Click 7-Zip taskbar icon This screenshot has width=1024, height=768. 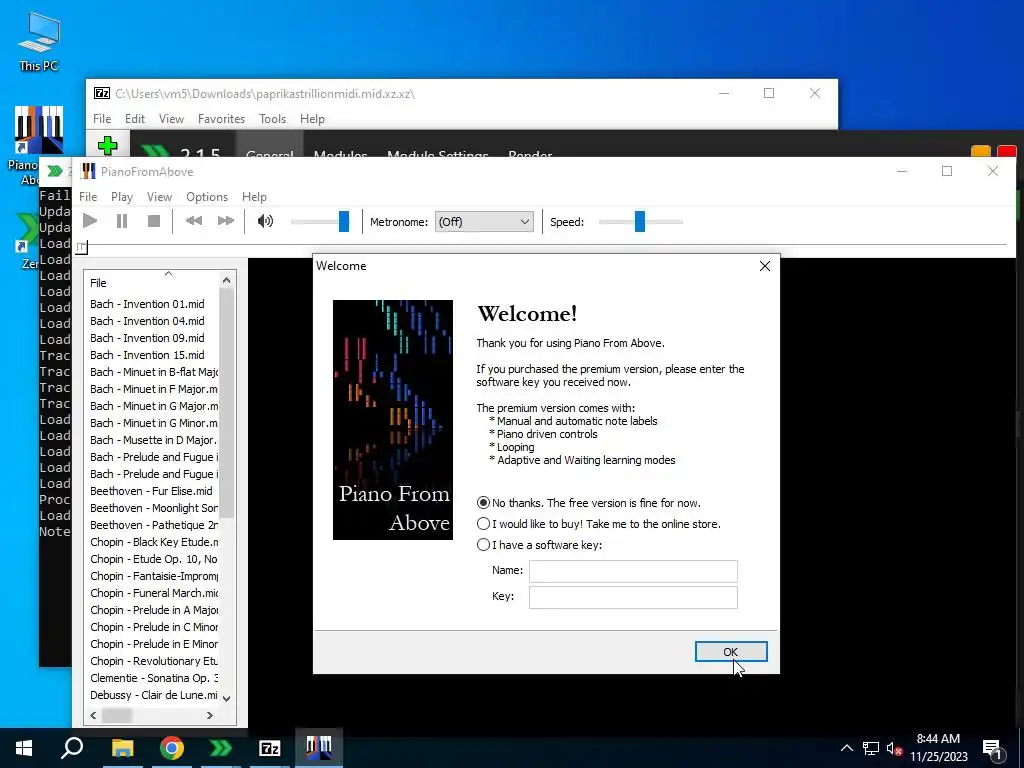tap(270, 748)
